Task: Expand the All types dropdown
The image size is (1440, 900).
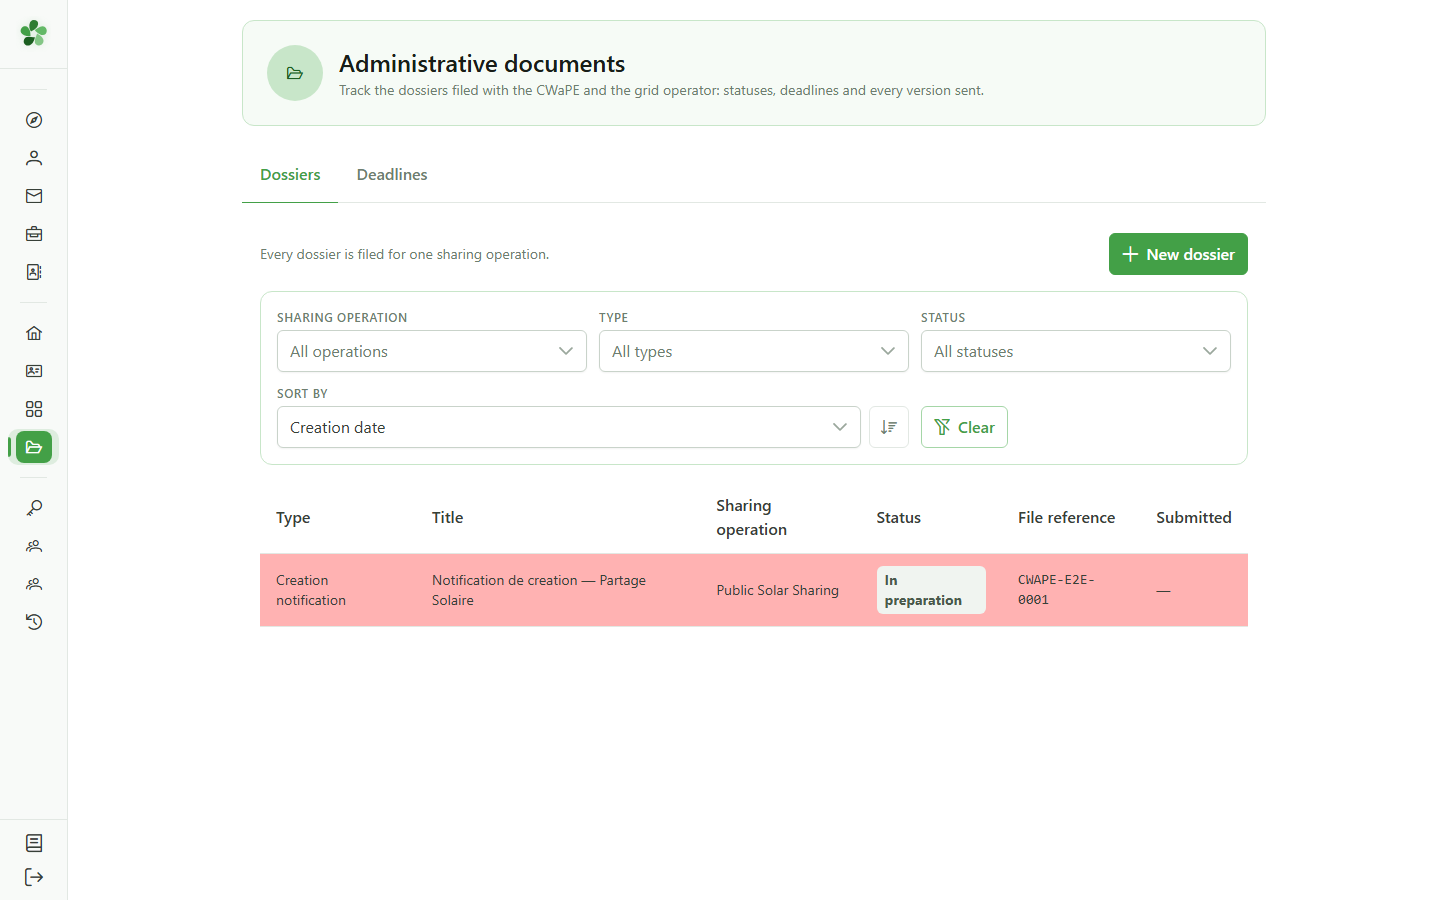Action: 754,351
